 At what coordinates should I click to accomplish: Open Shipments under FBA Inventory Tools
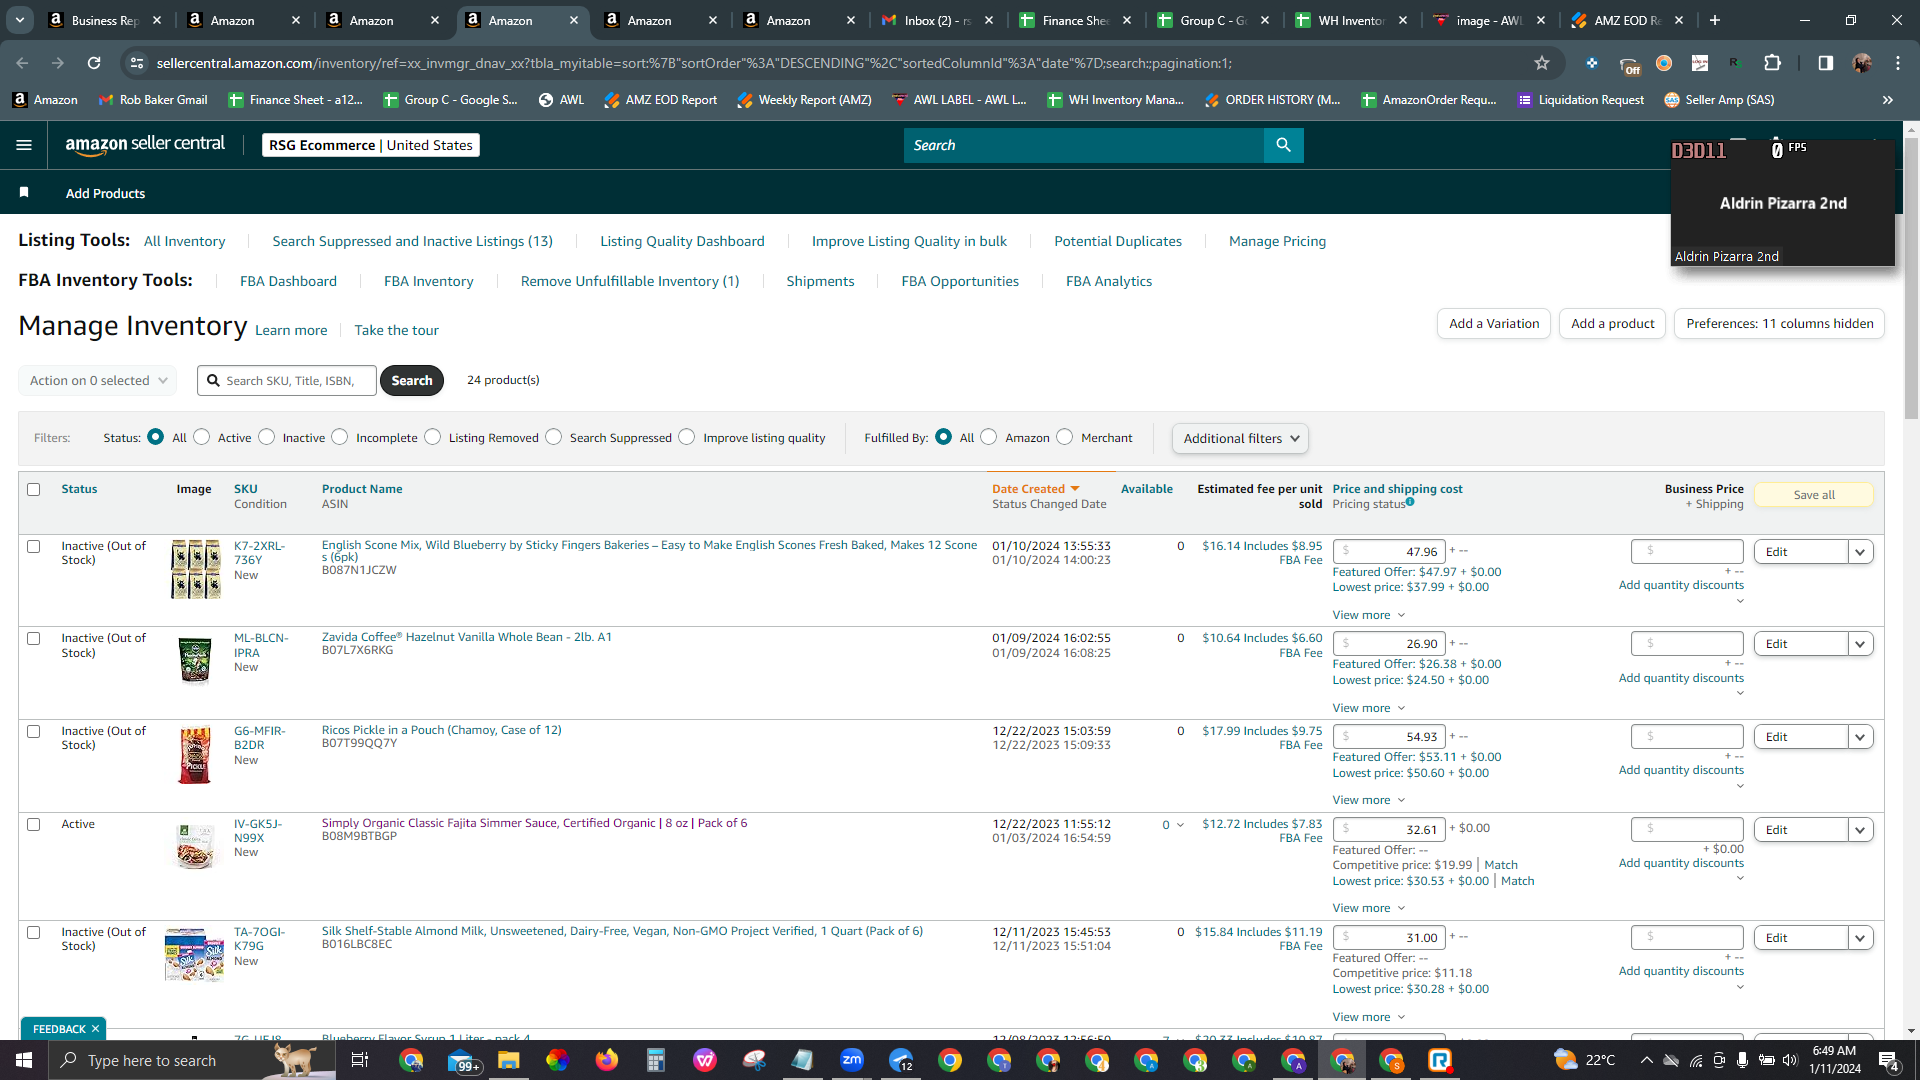point(820,281)
